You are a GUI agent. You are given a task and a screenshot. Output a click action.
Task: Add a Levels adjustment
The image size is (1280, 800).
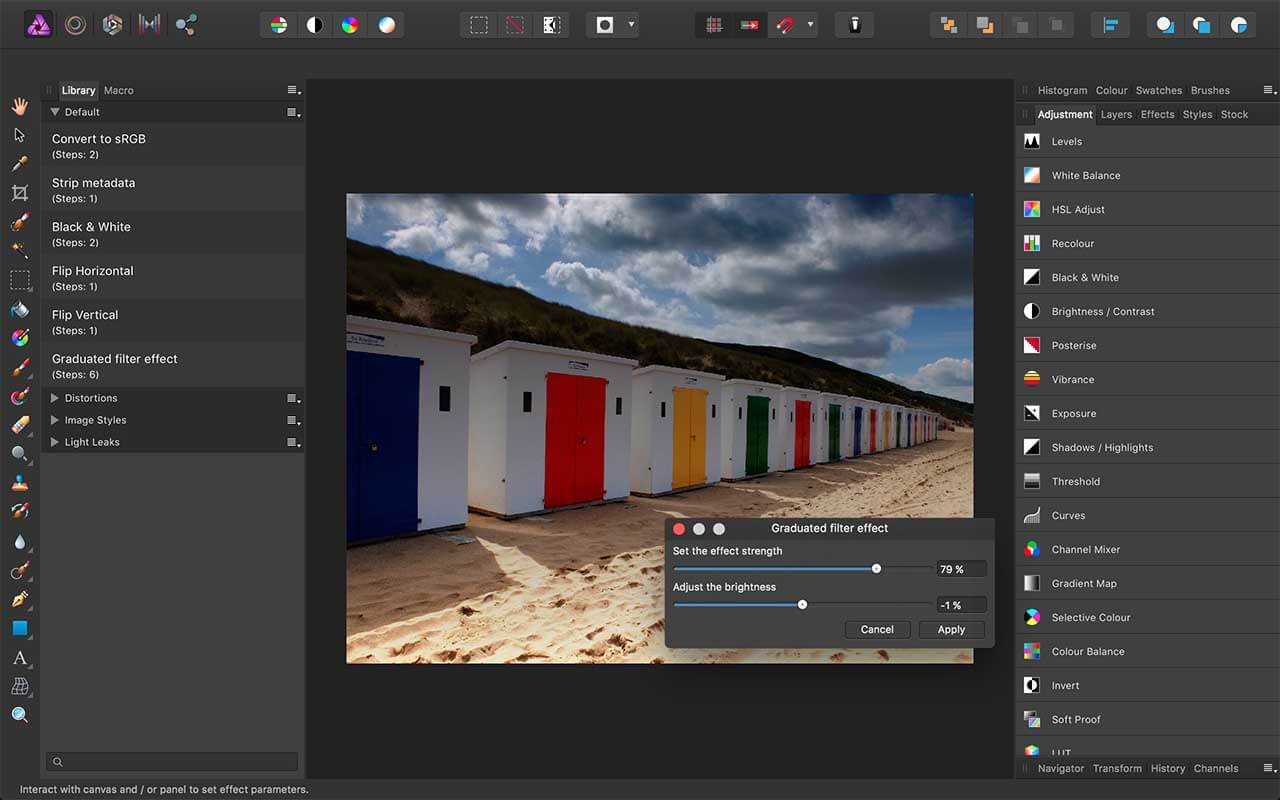pyautogui.click(x=1148, y=142)
